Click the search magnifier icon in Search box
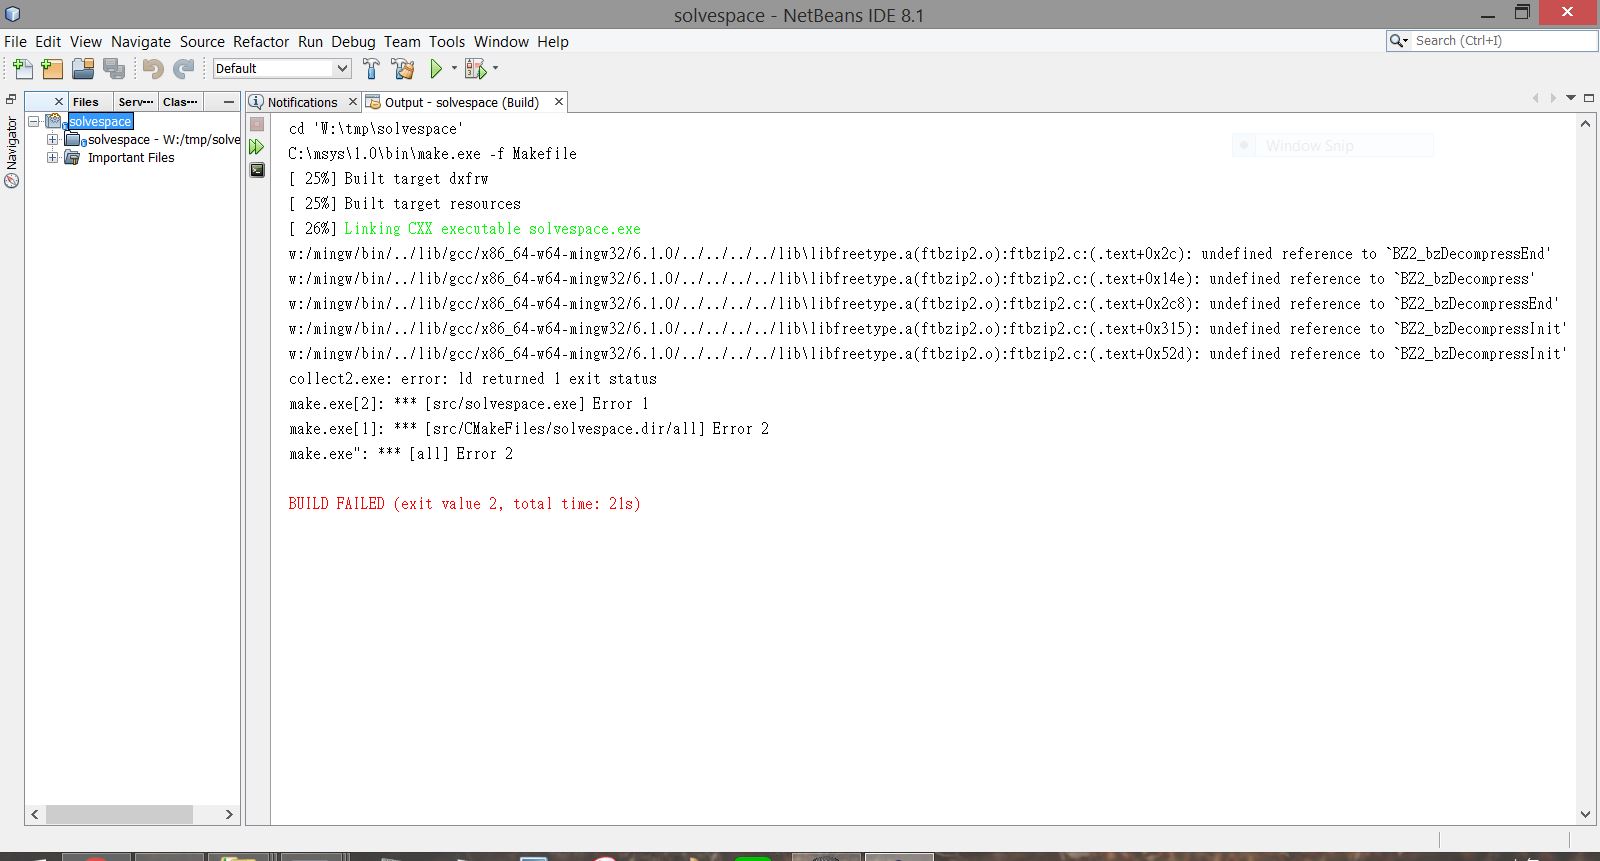 (x=1398, y=40)
